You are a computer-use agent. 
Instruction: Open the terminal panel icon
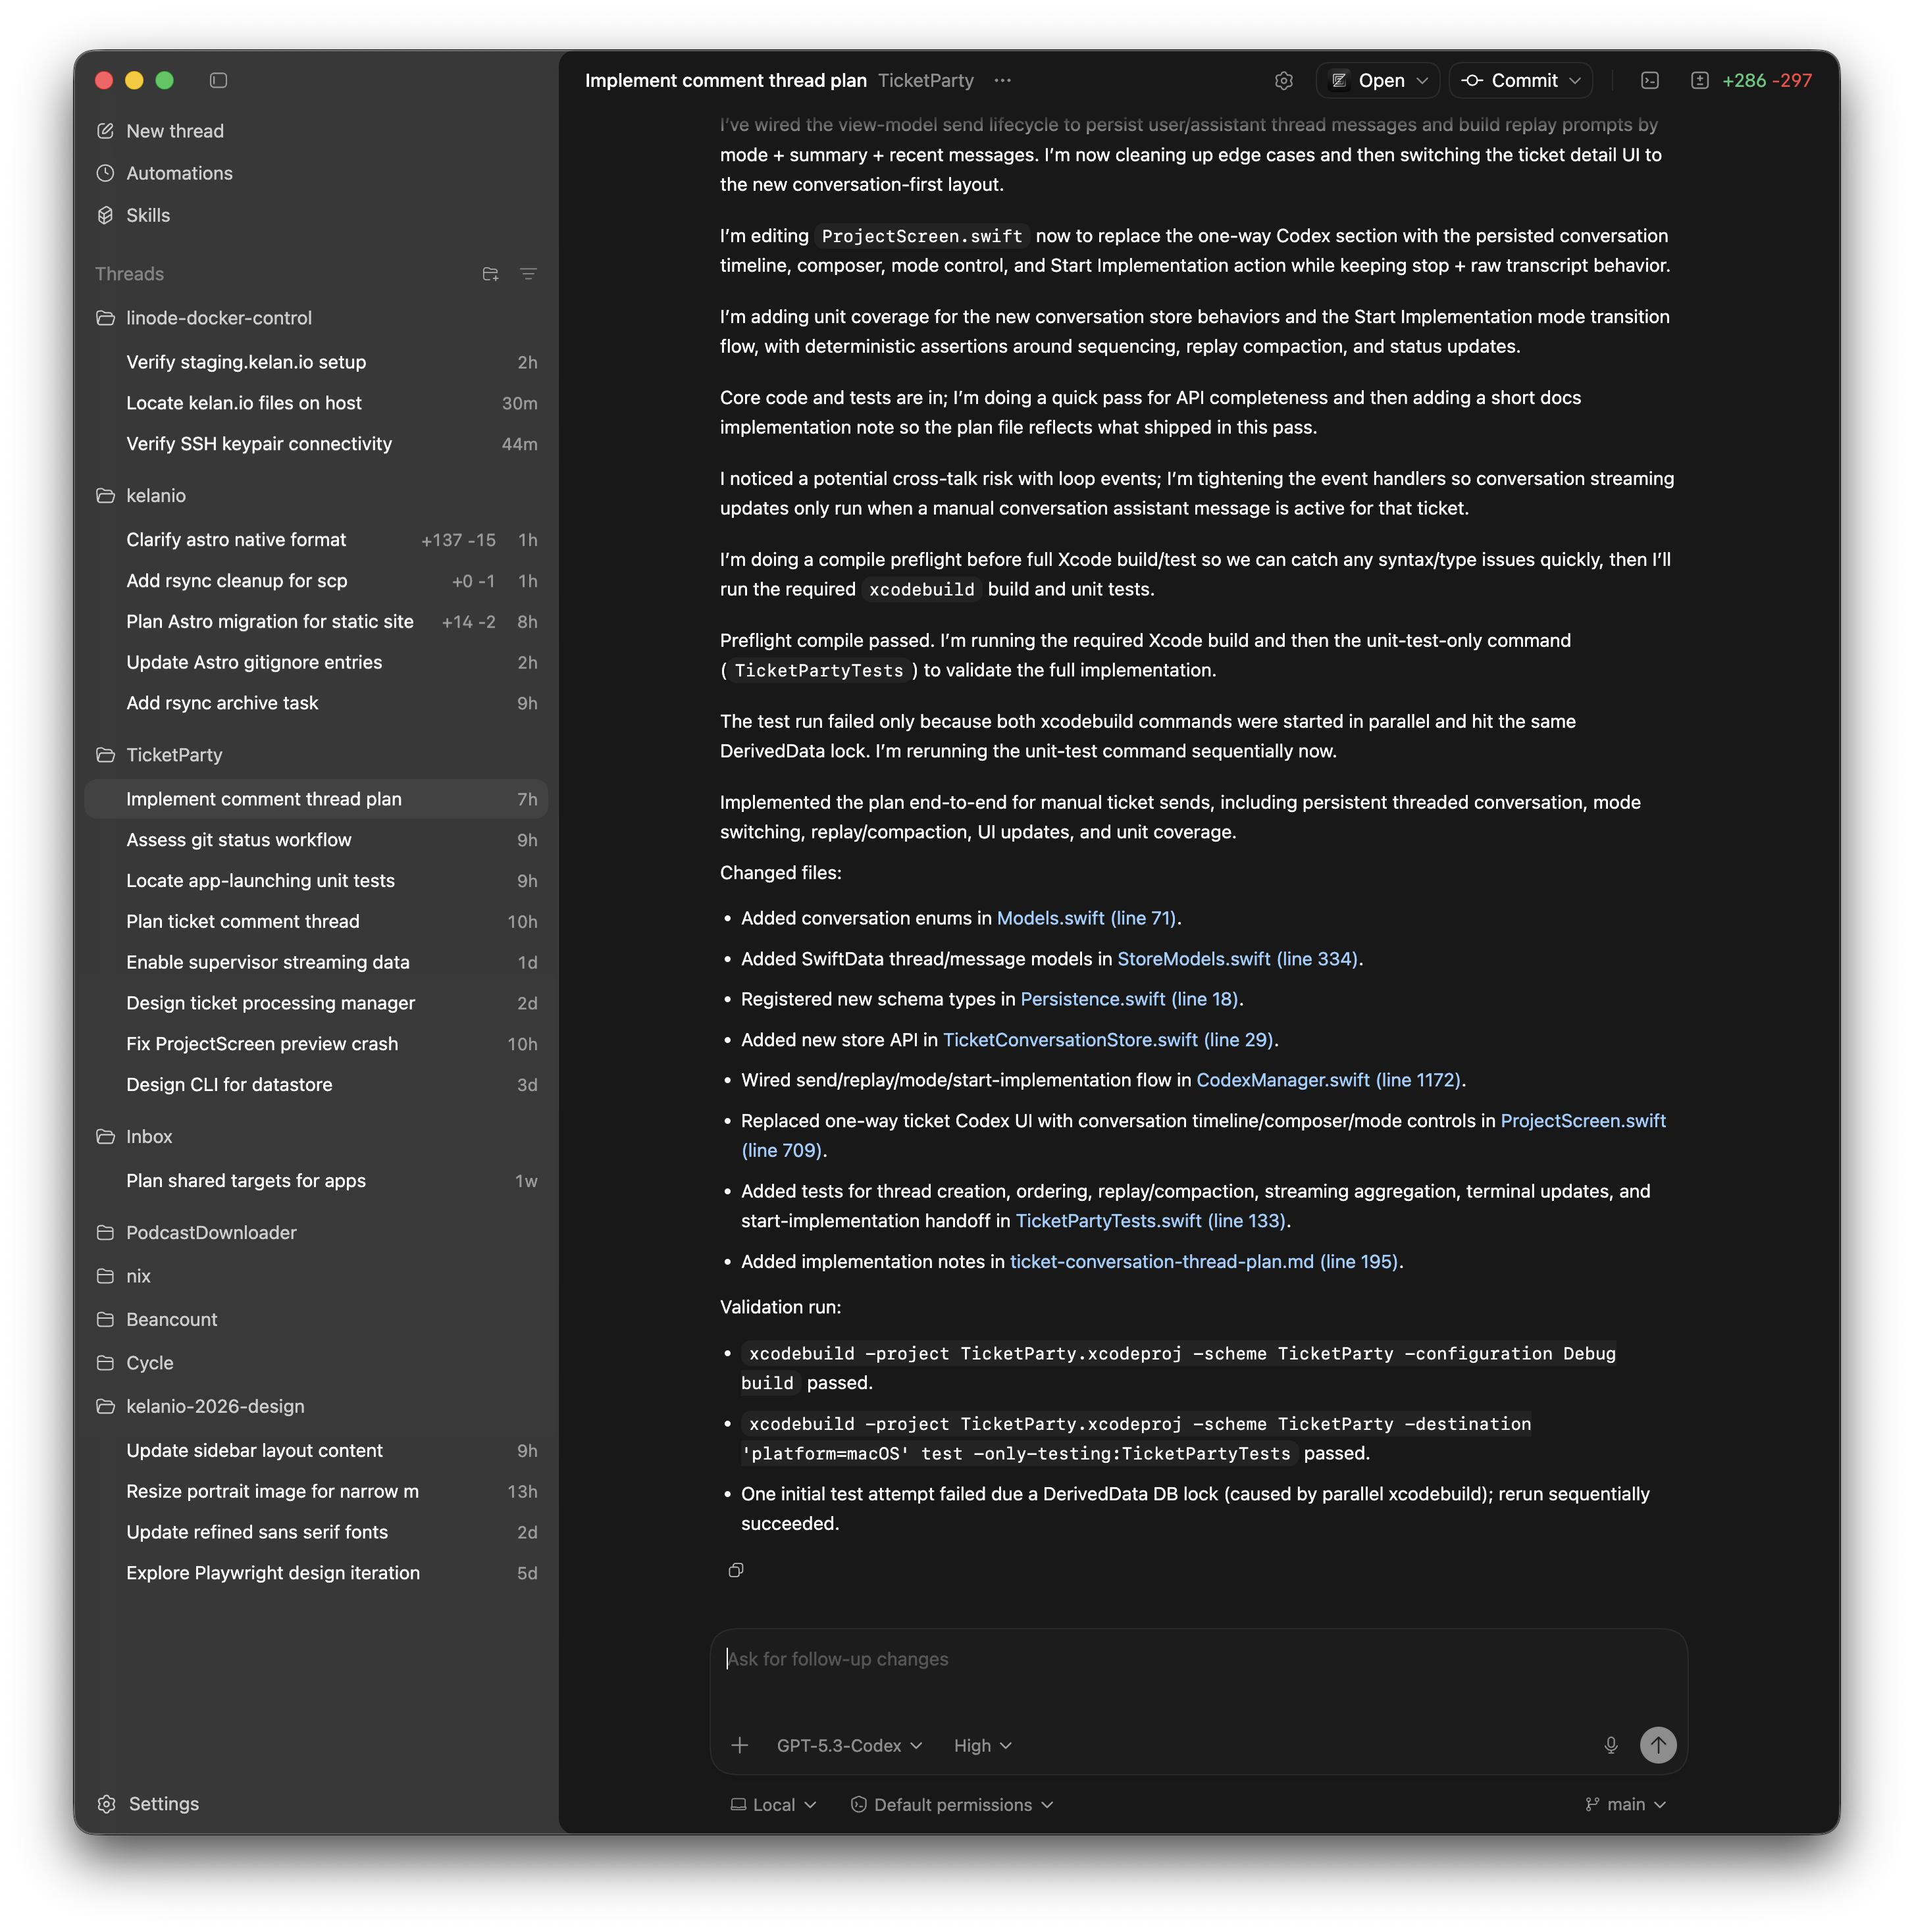tap(1650, 80)
